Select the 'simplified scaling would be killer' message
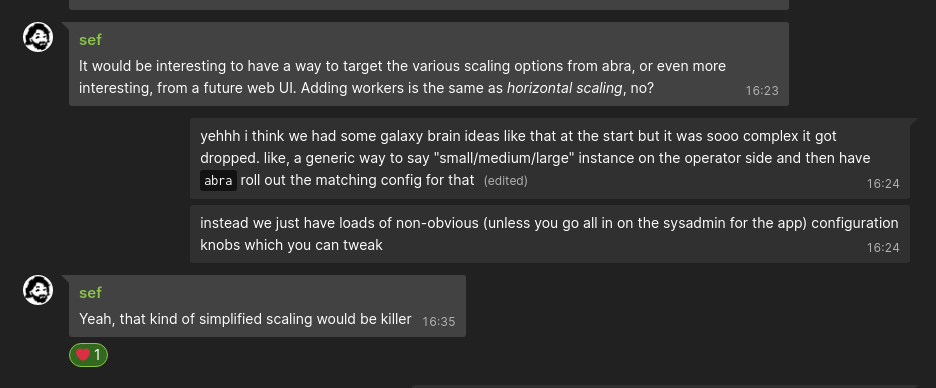The image size is (936, 388). click(x=267, y=306)
